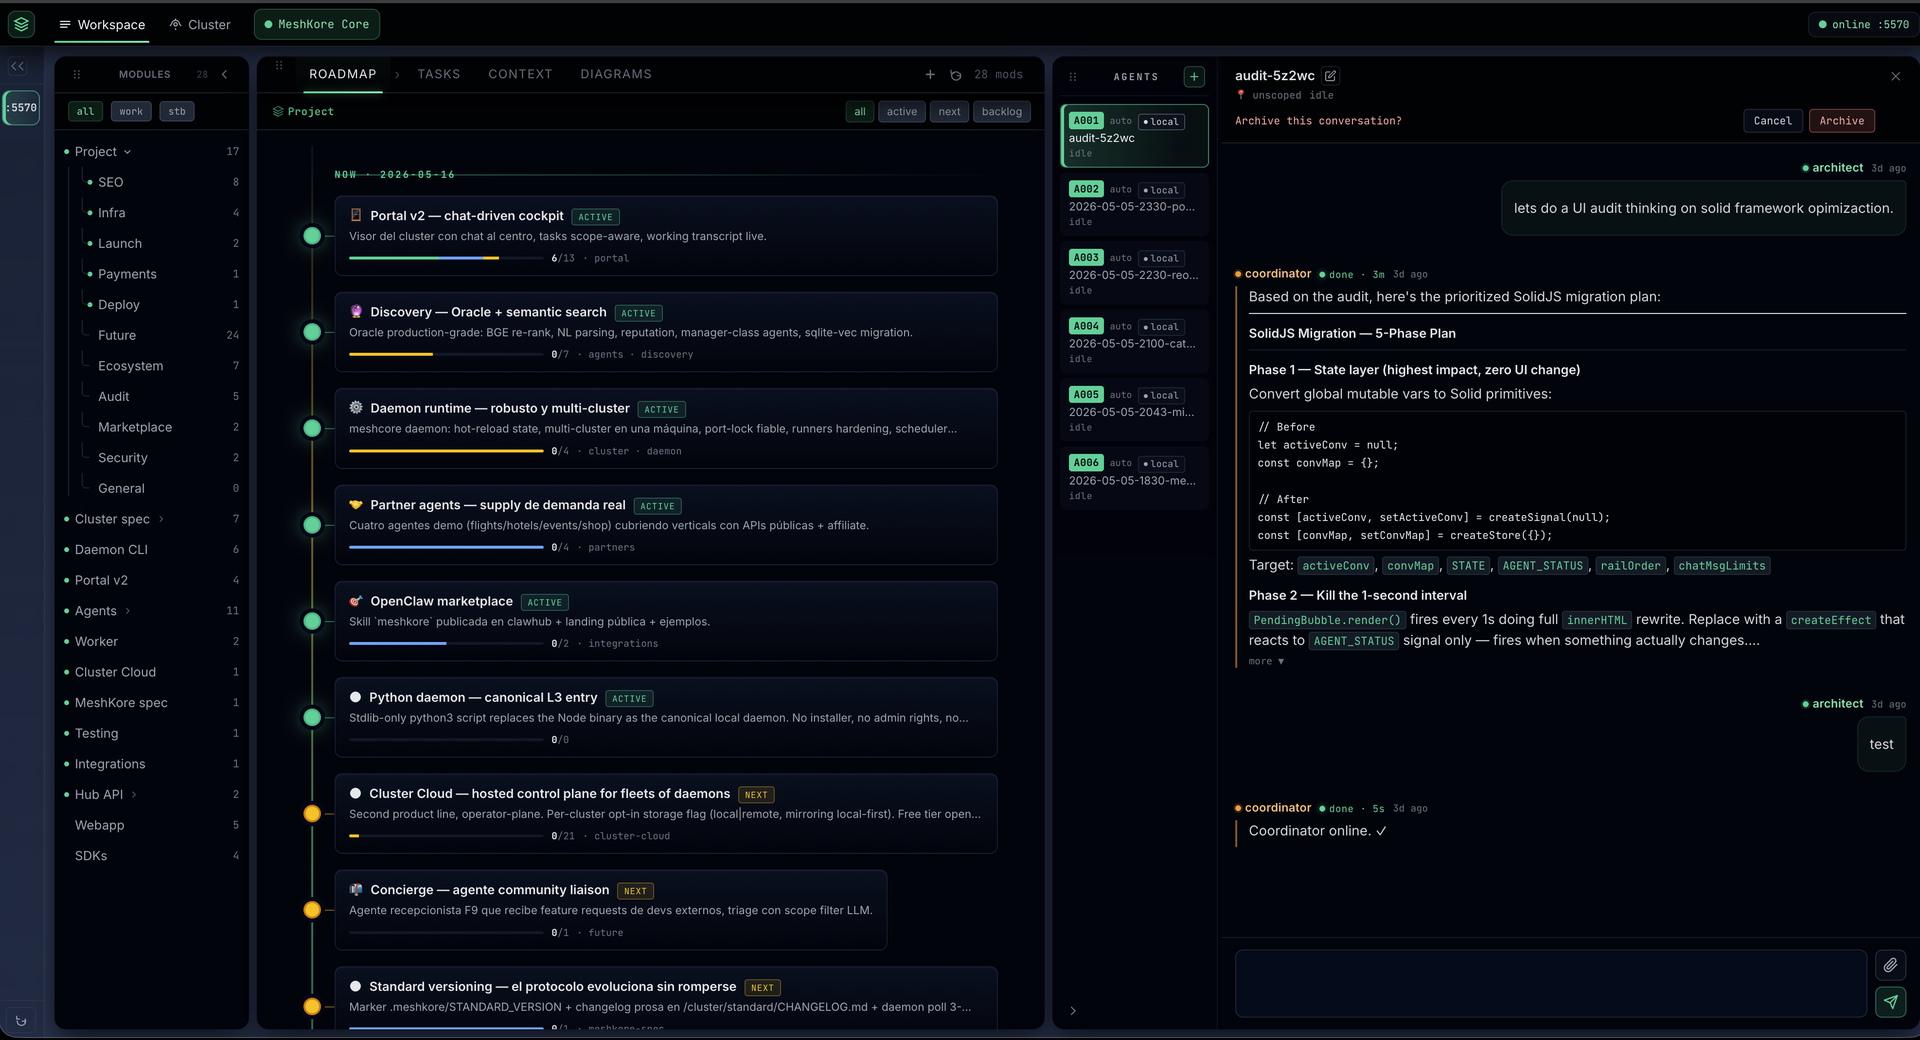
Task: Click the bottom-left sidebar refresh icon
Action: coord(21,1021)
